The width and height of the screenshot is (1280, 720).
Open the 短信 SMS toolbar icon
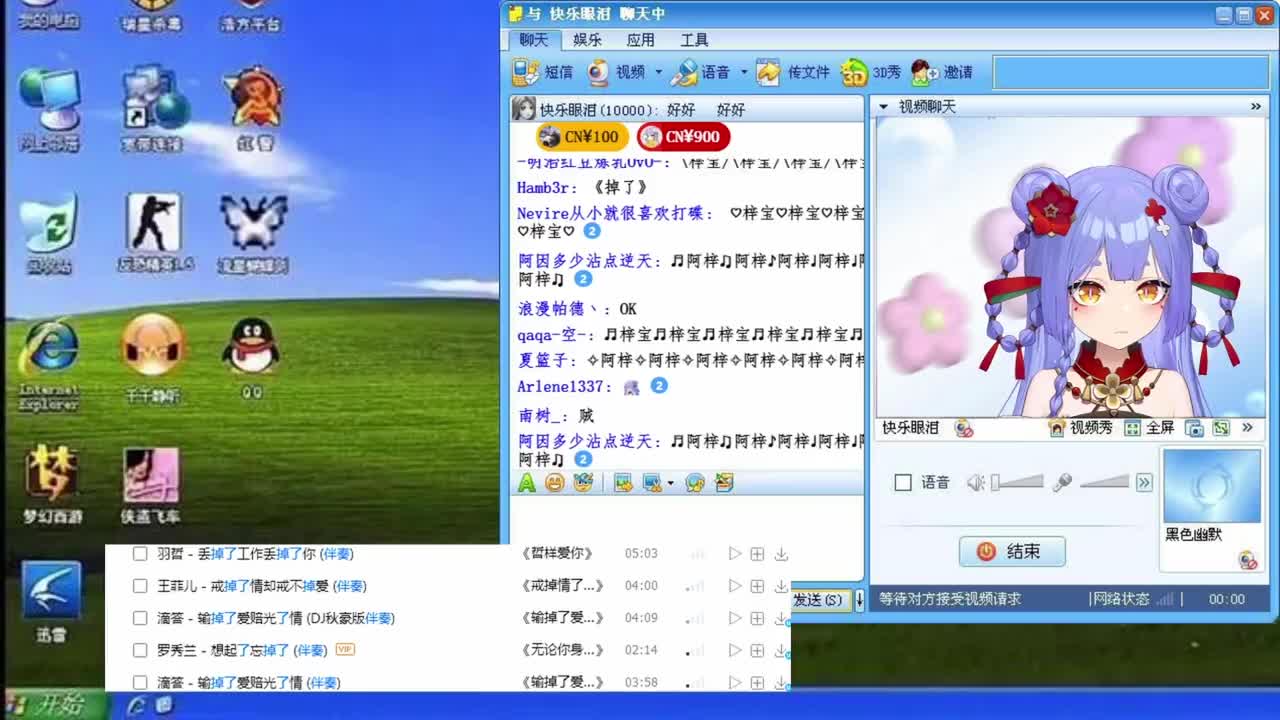[526, 72]
